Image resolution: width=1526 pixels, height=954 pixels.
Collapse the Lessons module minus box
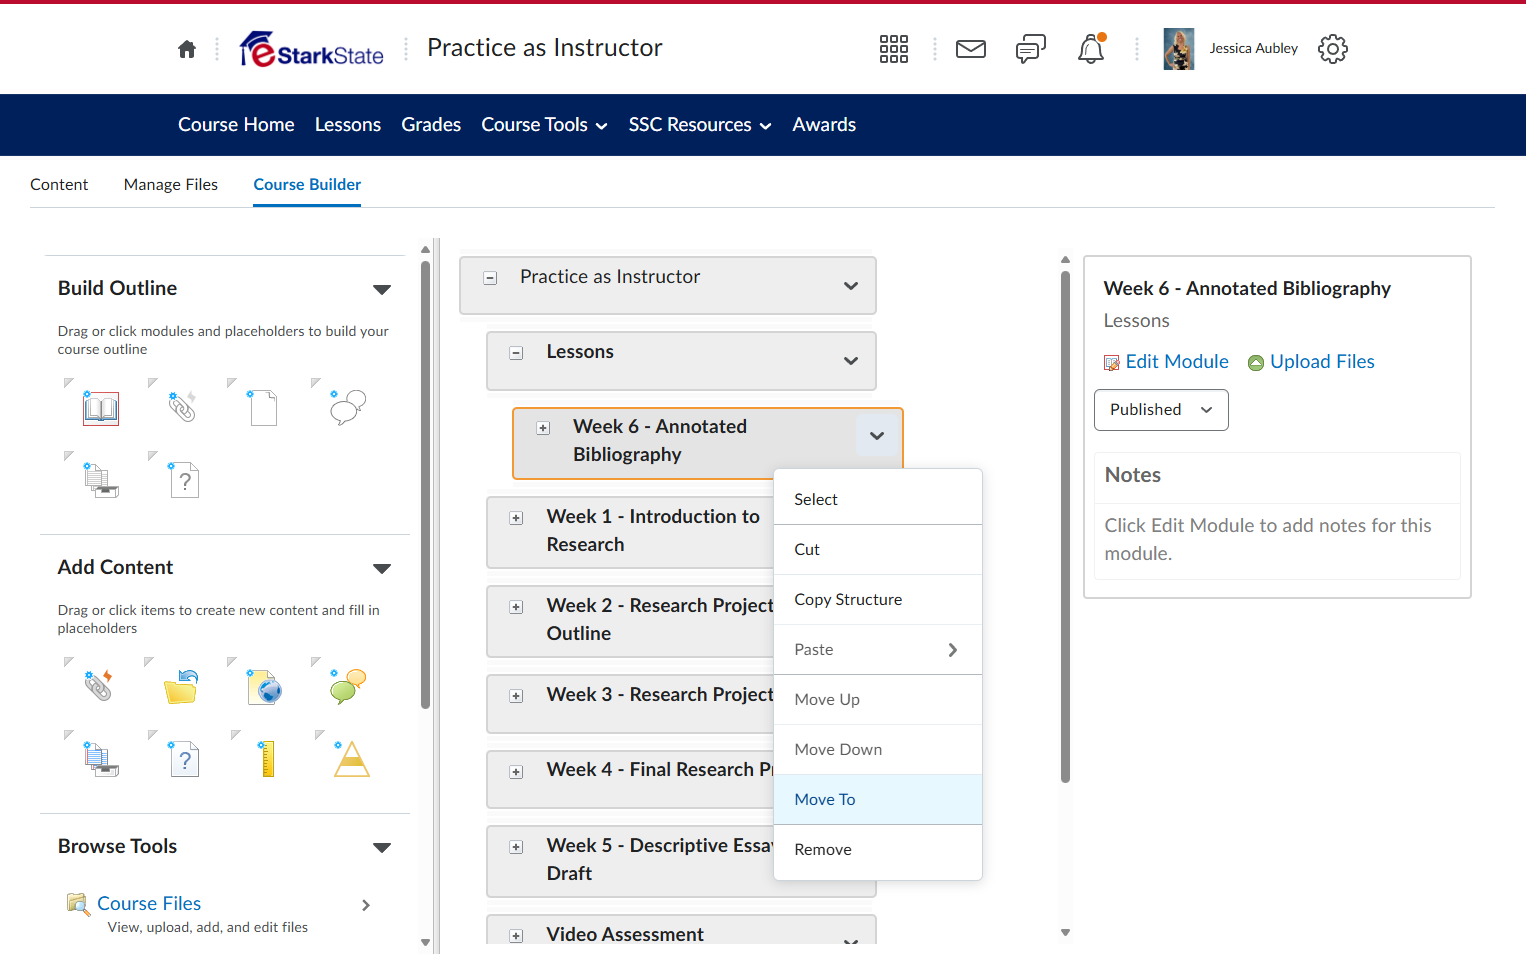click(516, 353)
